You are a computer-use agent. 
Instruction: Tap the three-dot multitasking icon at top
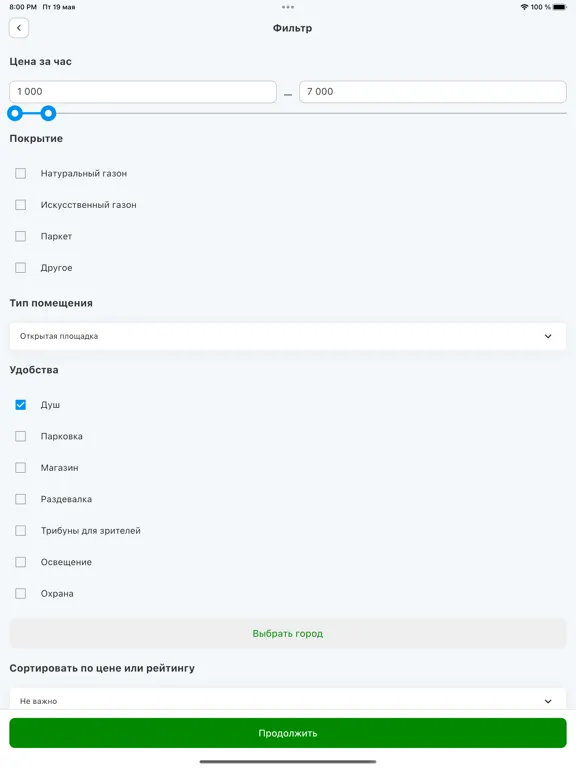(x=288, y=7)
